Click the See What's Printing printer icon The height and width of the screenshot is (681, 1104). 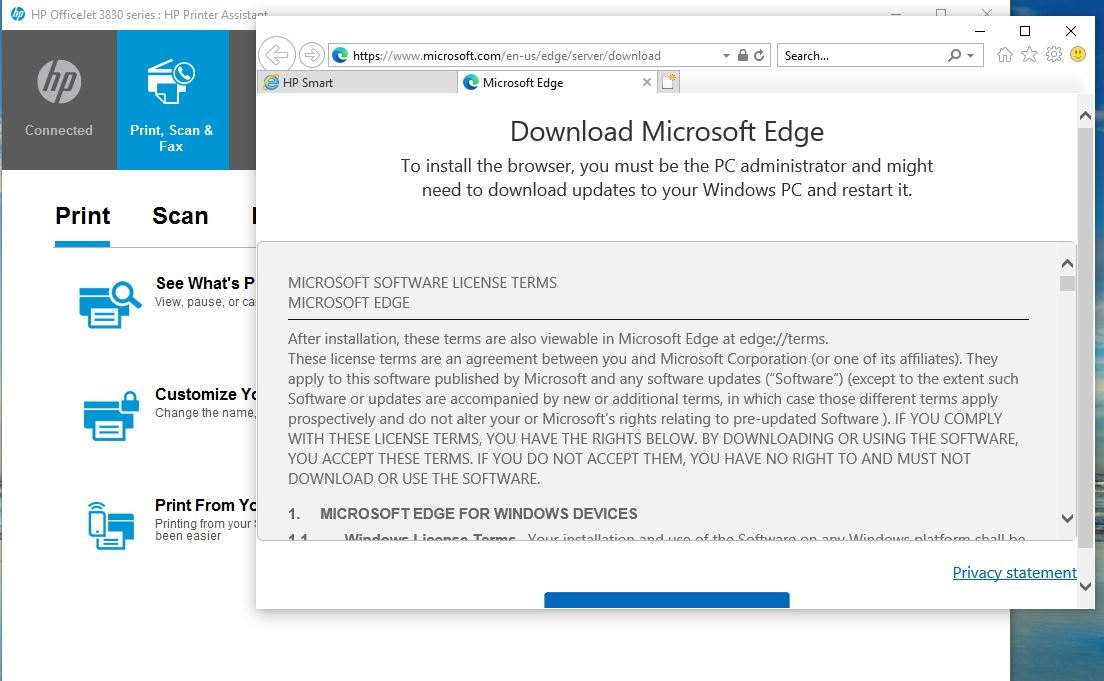coord(110,304)
